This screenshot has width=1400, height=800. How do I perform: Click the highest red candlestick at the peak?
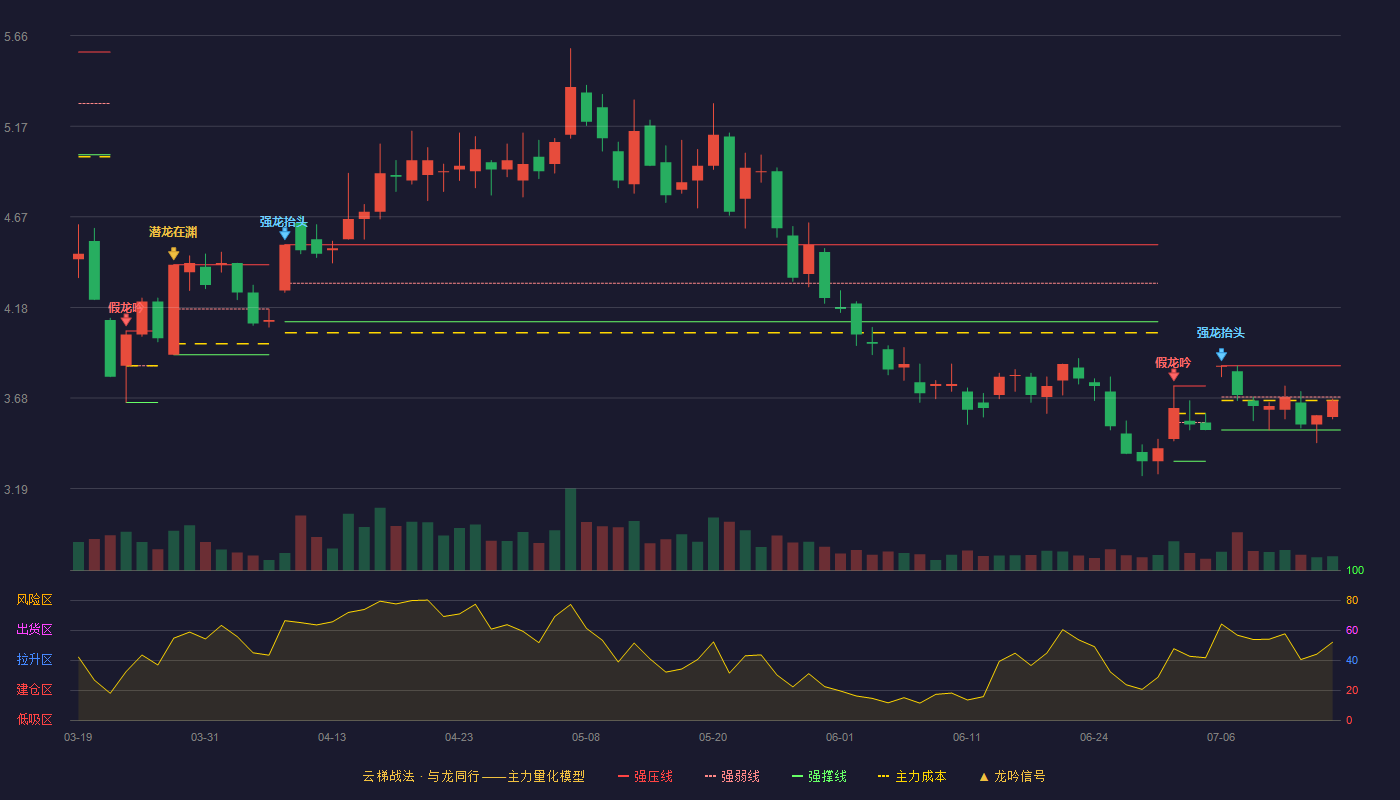coord(570,110)
